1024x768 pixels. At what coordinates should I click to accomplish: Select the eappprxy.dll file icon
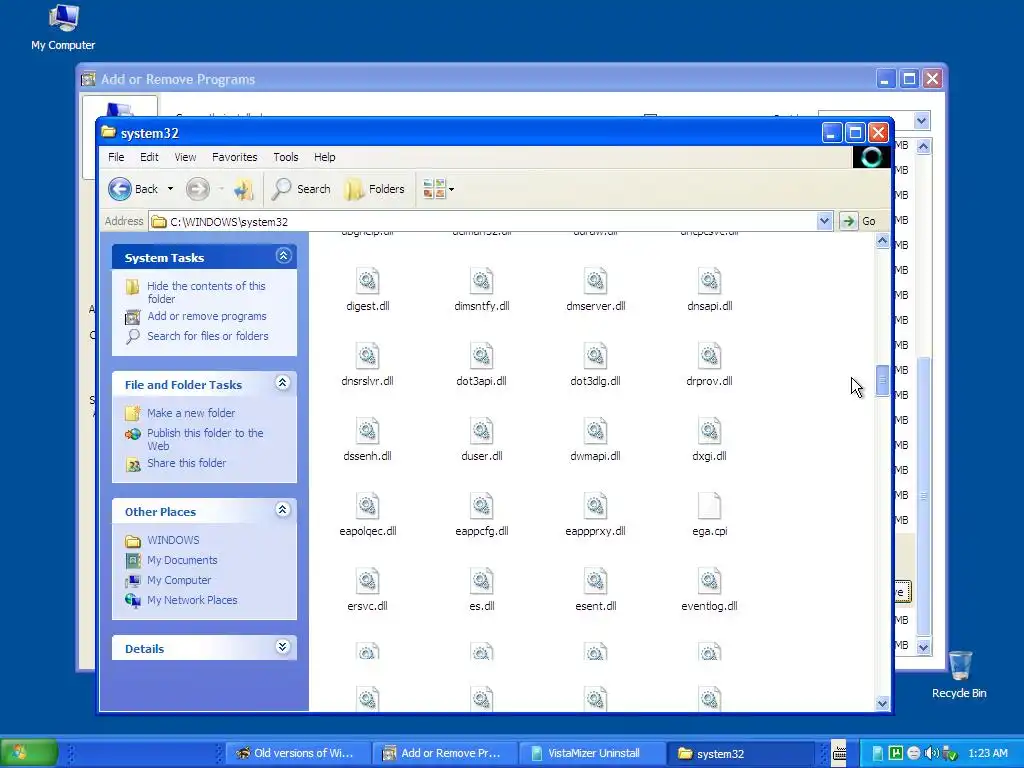[596, 507]
